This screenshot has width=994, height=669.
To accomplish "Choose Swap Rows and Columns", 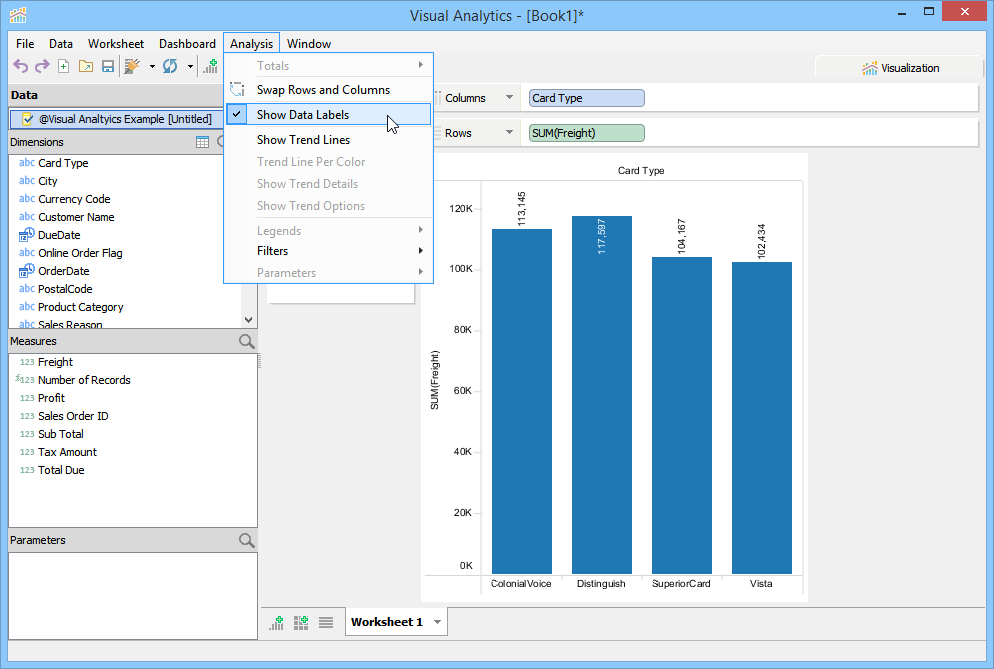I will 329,89.
